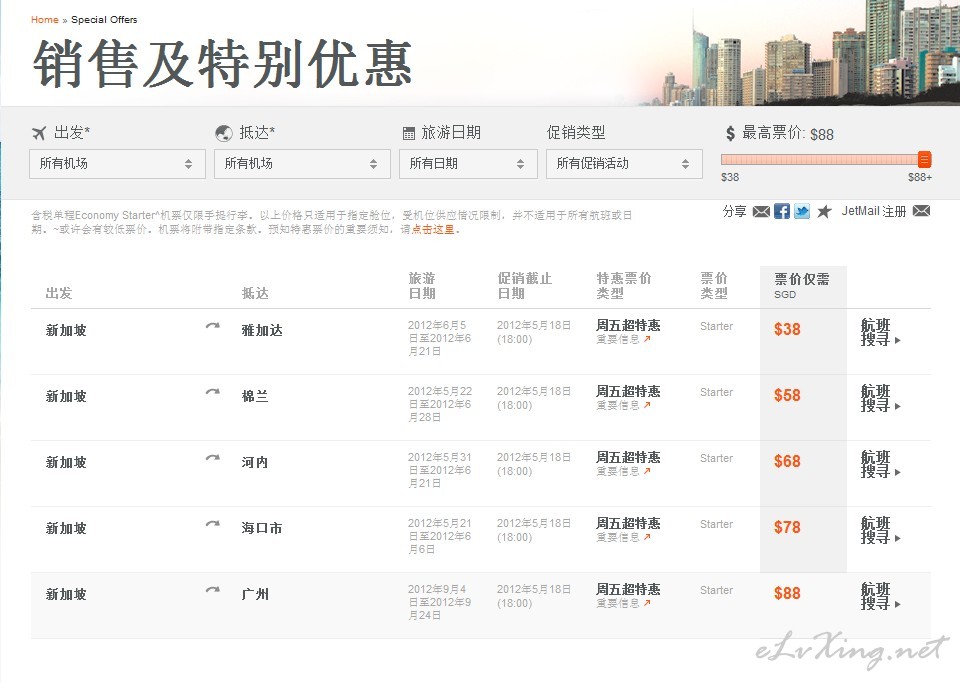Go to Home breadcrumb link
960x683 pixels.
44,20
